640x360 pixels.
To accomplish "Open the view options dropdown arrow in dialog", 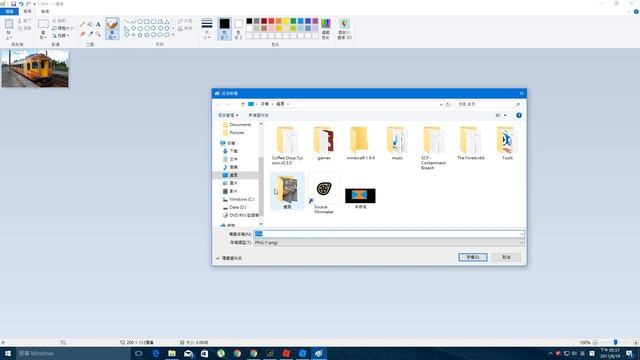I will pyautogui.click(x=505, y=116).
